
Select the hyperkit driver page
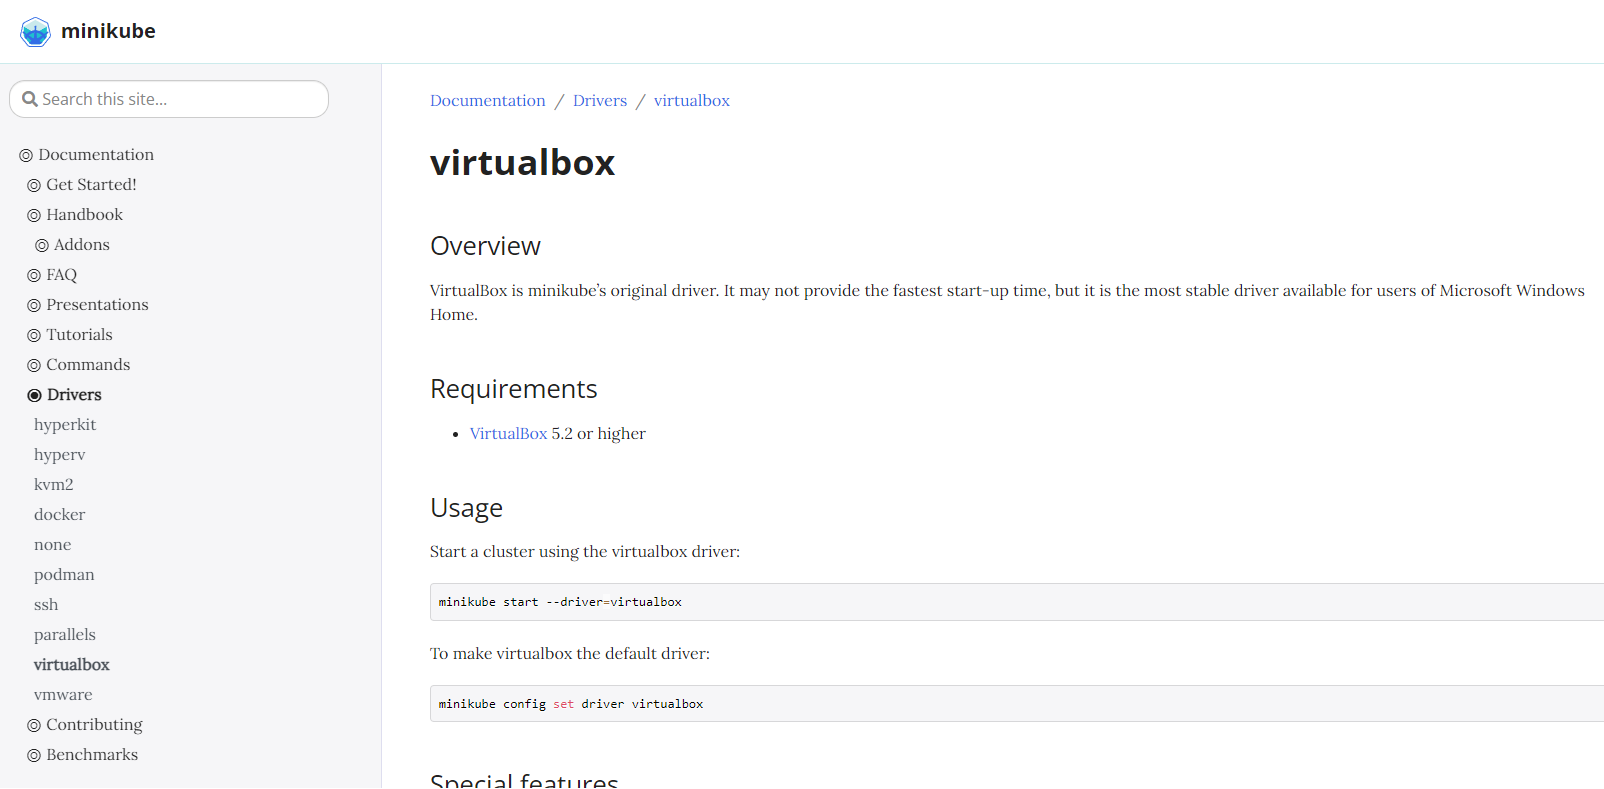(x=65, y=425)
